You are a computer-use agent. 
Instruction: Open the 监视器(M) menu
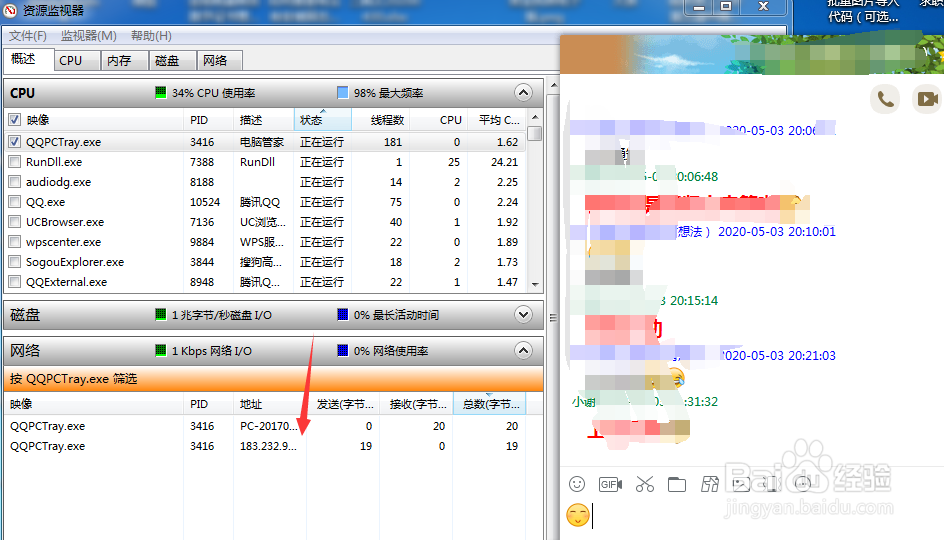88,36
